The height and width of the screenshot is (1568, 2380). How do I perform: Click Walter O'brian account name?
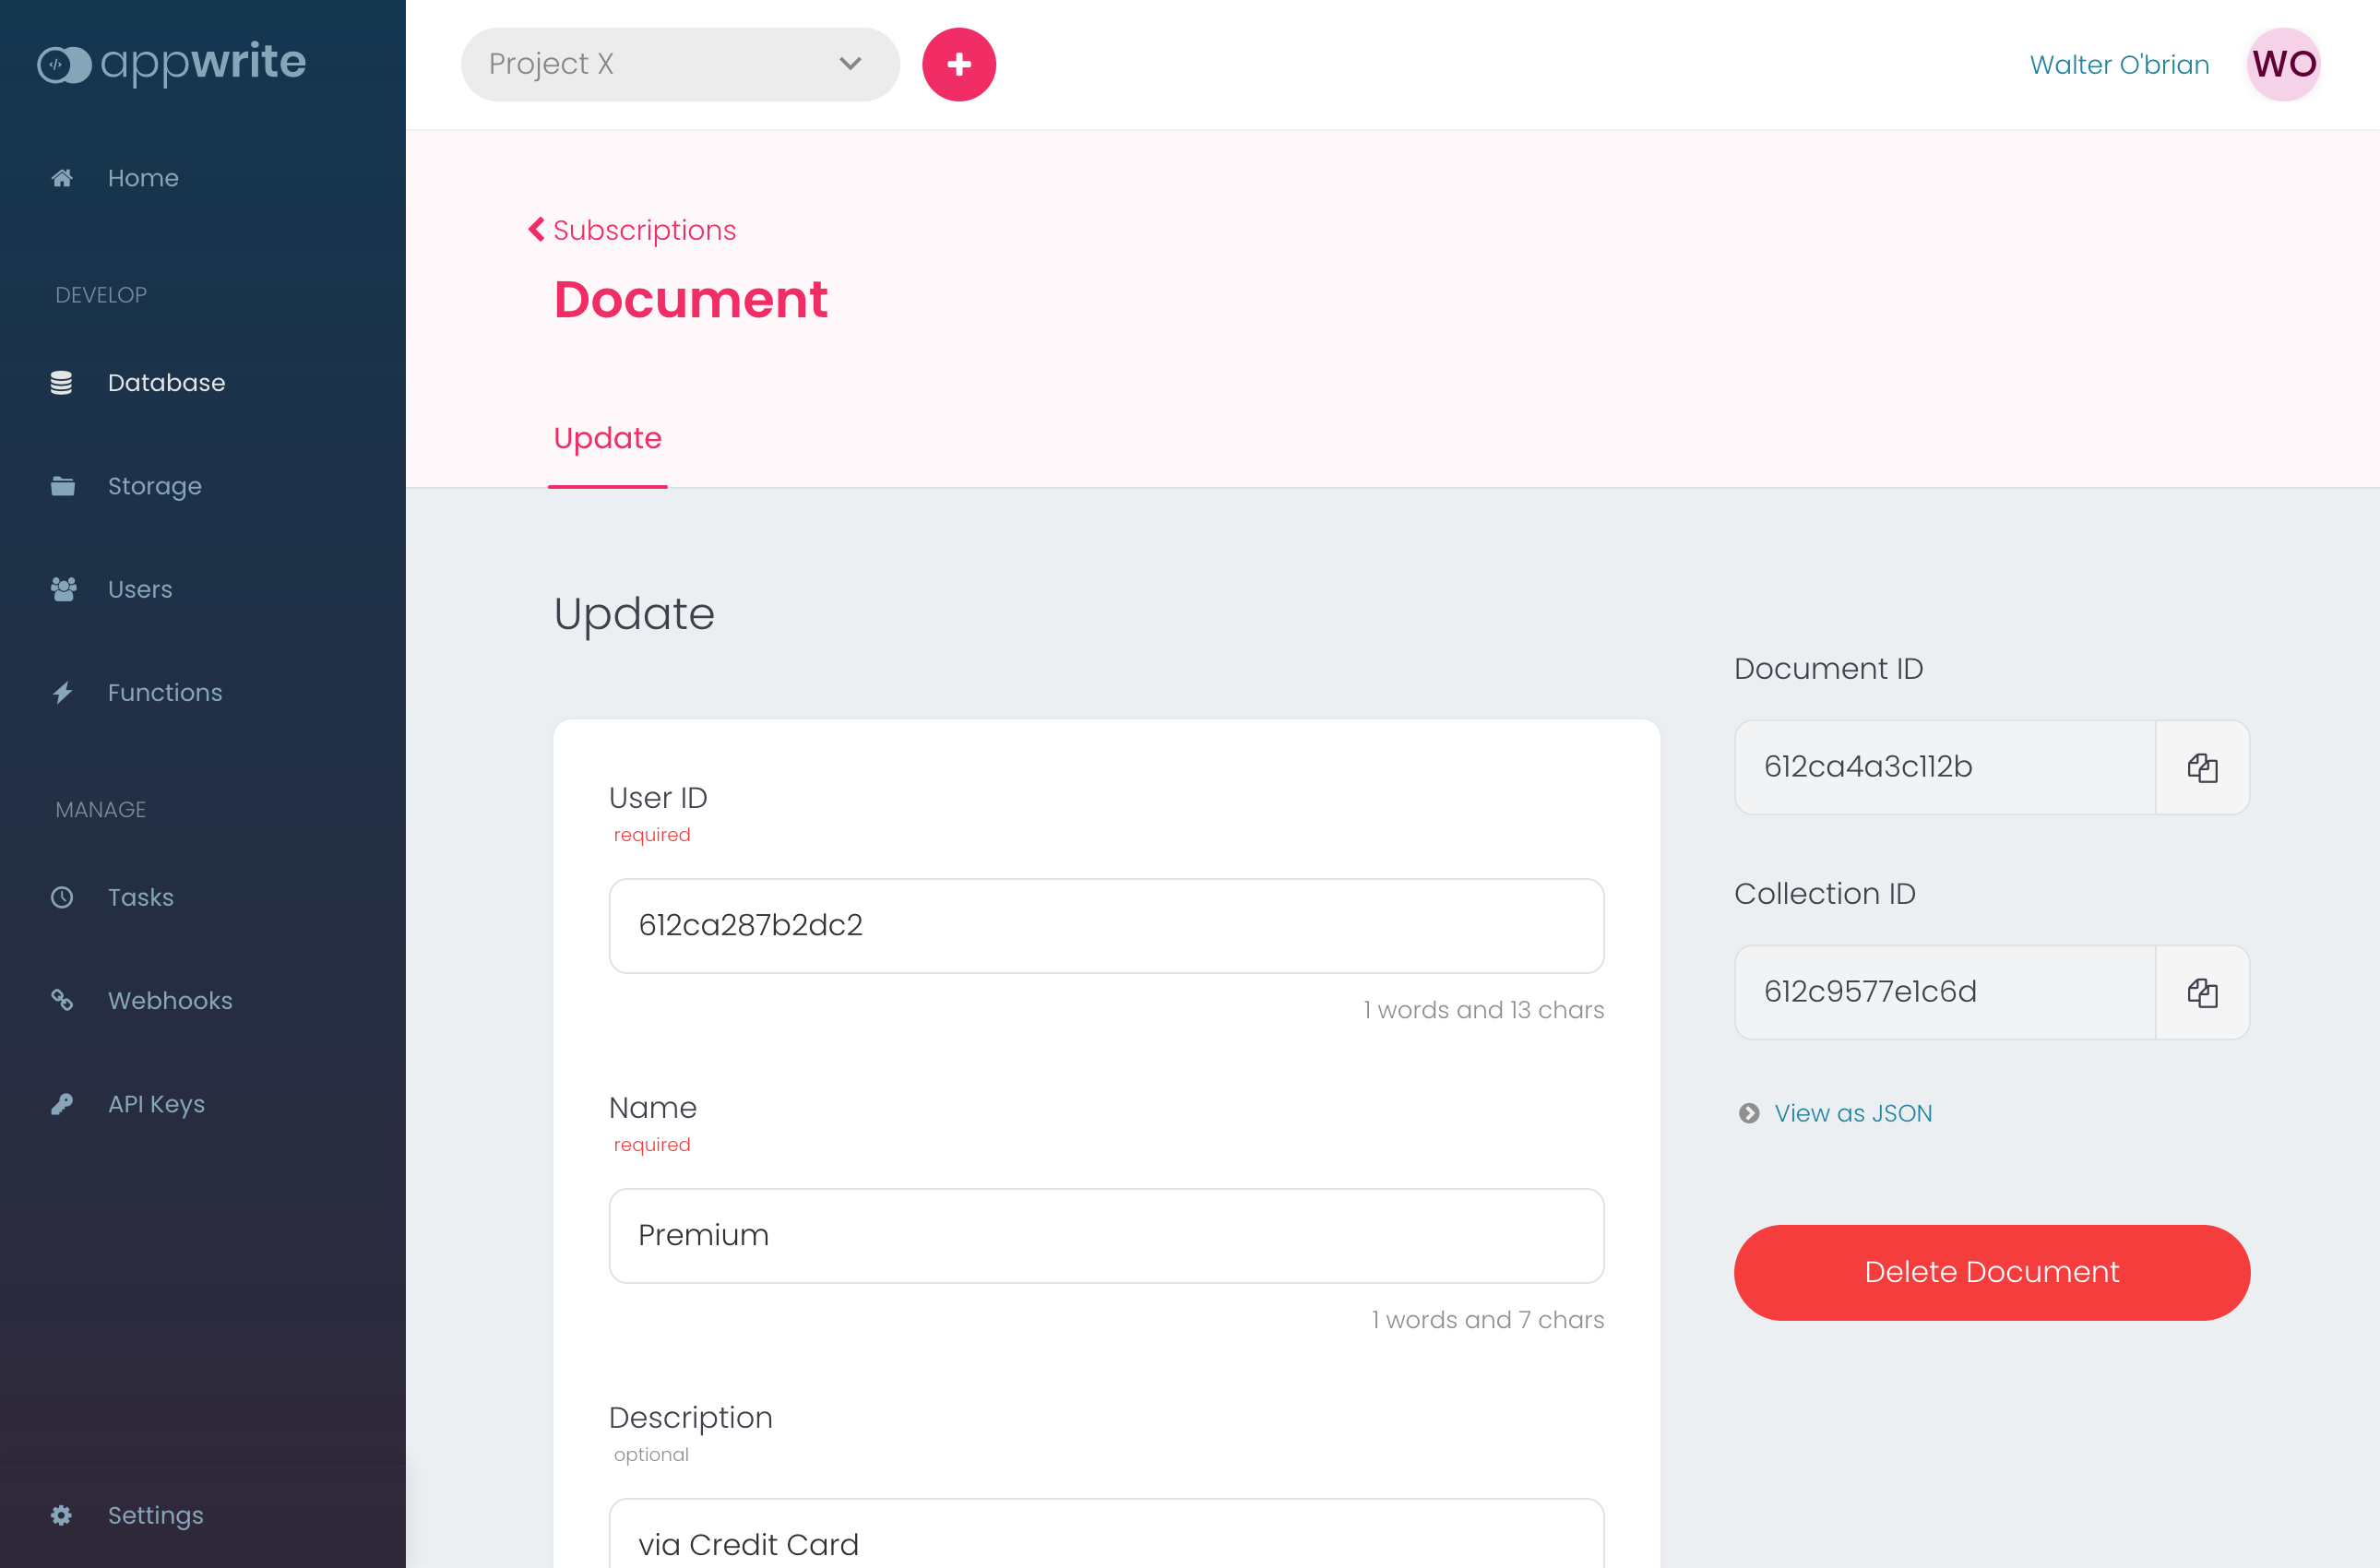tap(2119, 64)
